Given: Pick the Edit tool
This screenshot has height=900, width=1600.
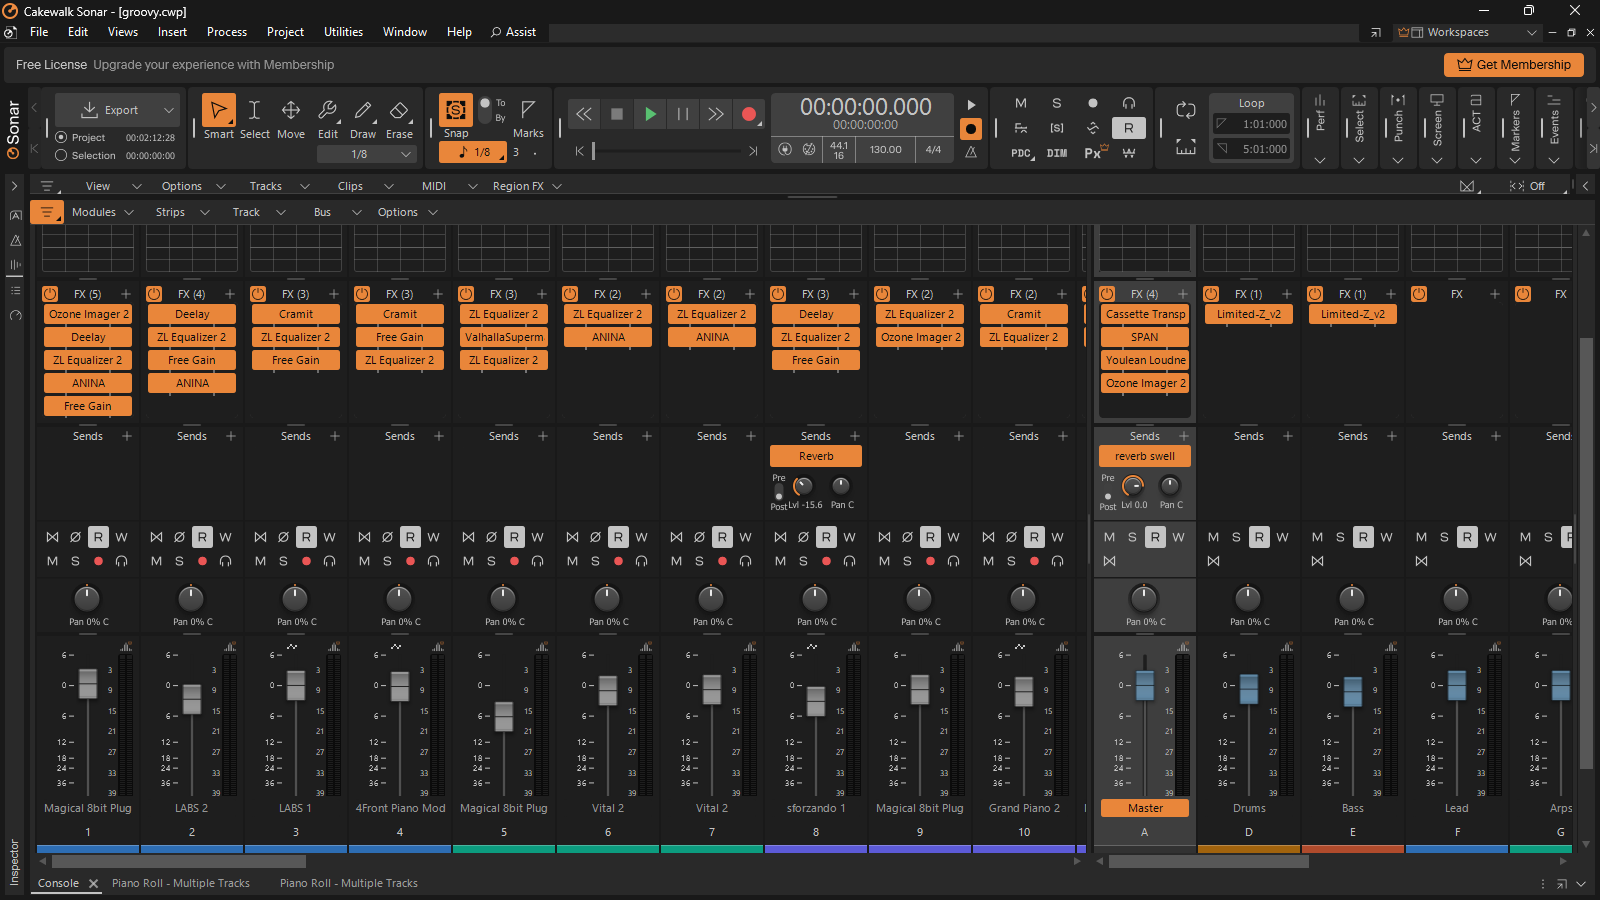Looking at the screenshot, I should (x=328, y=117).
